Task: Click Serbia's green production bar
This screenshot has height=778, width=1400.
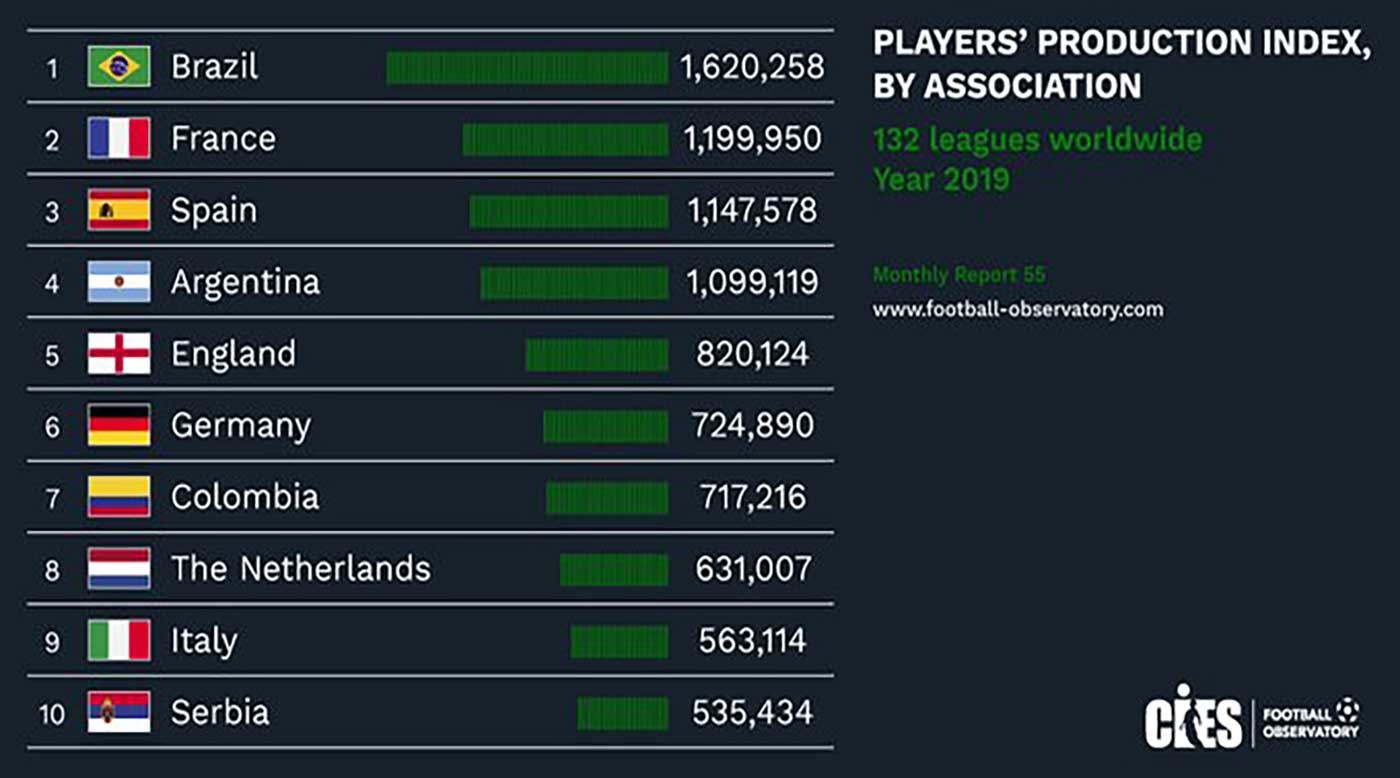Action: 622,713
